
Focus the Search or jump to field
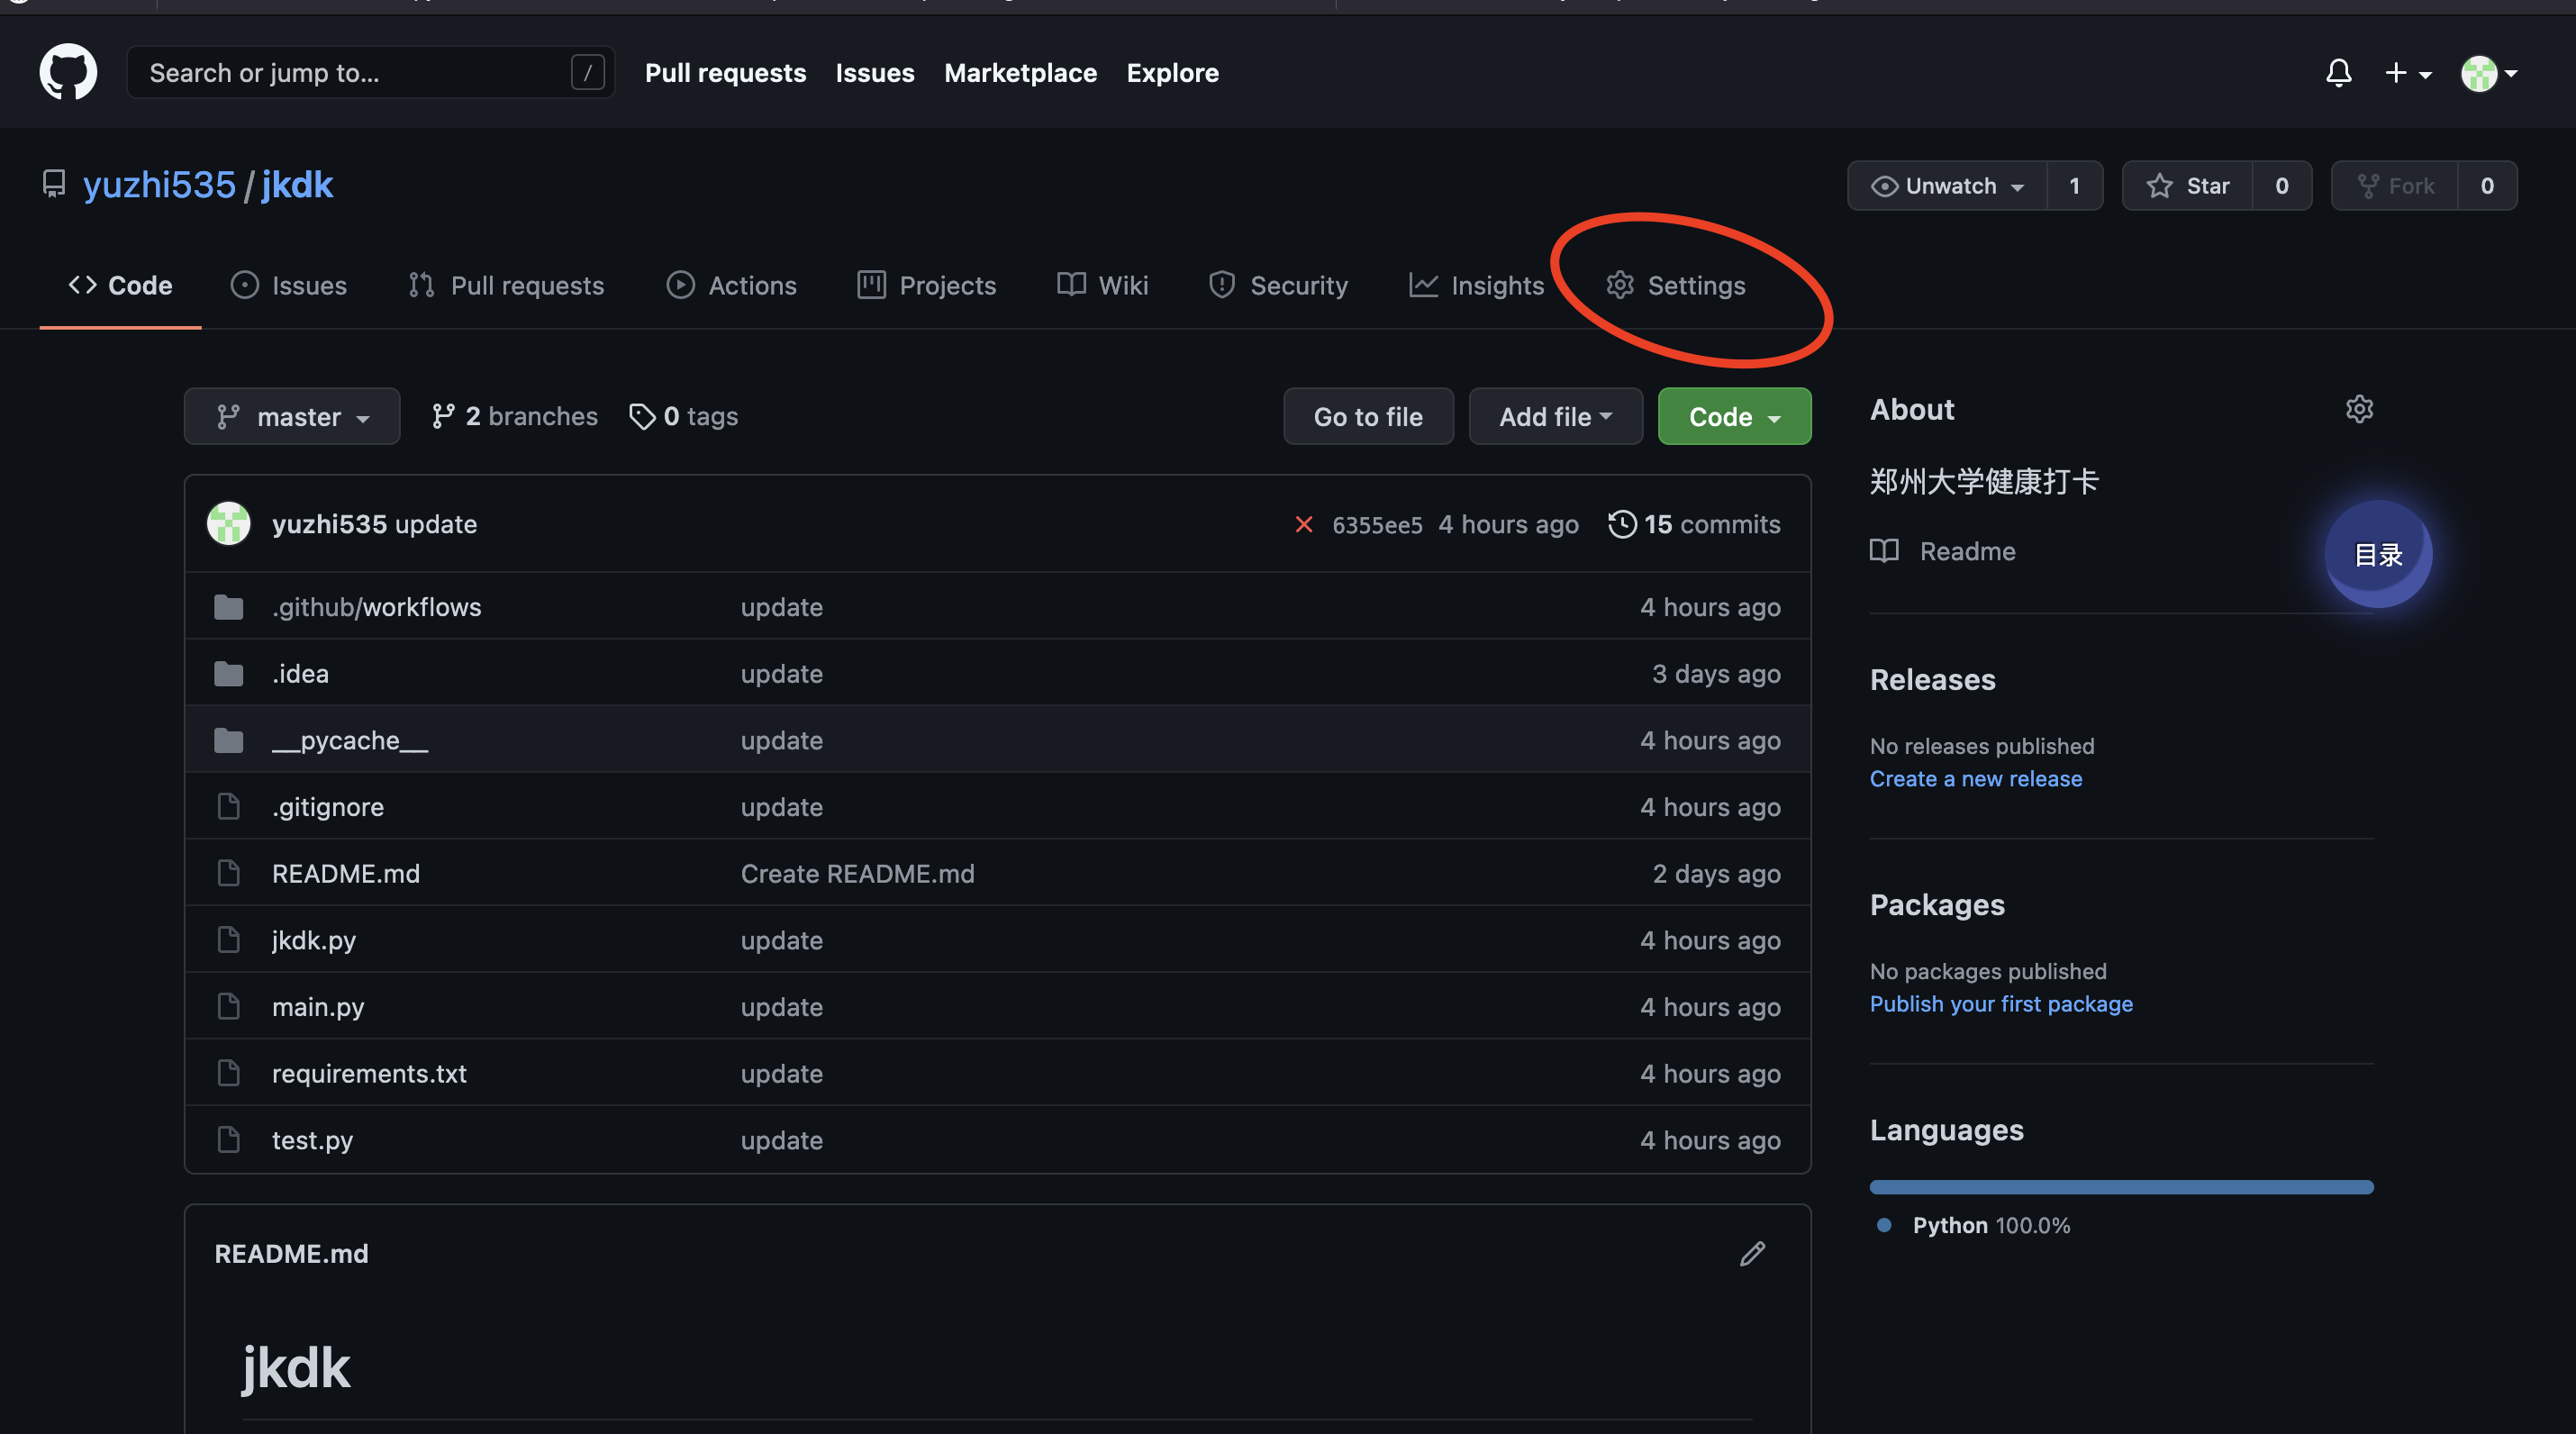pos(370,72)
